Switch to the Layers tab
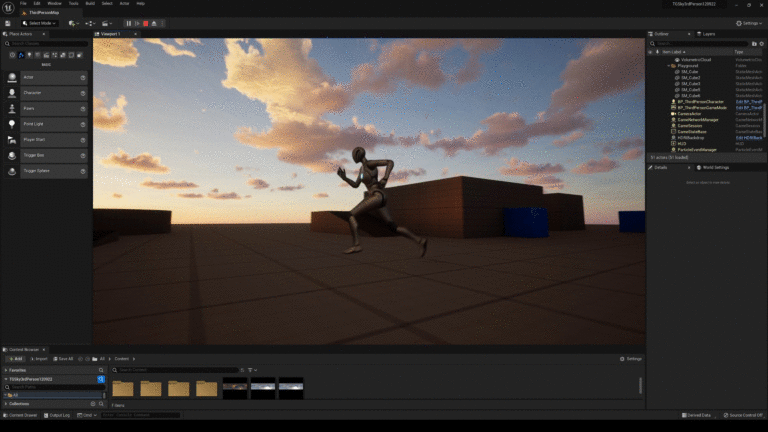 point(708,34)
